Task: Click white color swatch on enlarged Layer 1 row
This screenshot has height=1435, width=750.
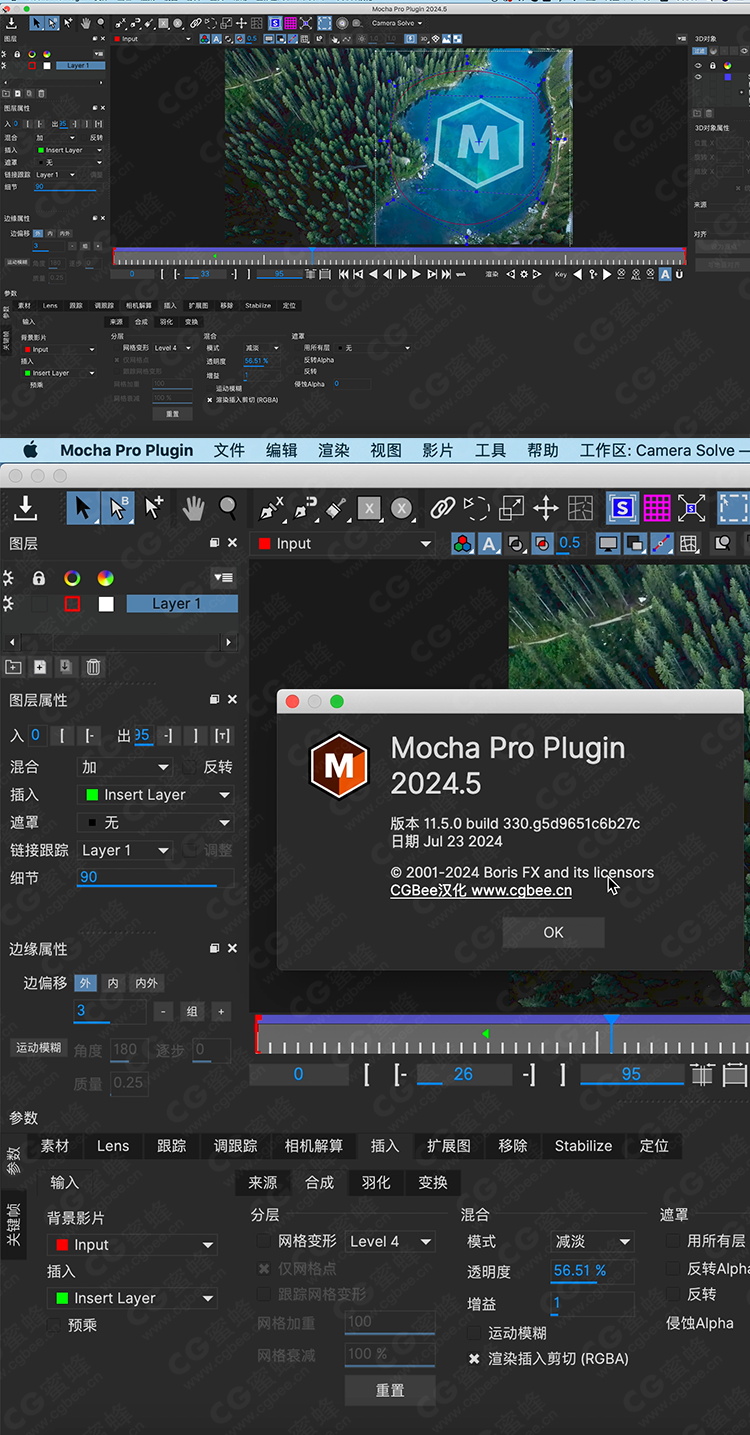Action: coord(106,604)
